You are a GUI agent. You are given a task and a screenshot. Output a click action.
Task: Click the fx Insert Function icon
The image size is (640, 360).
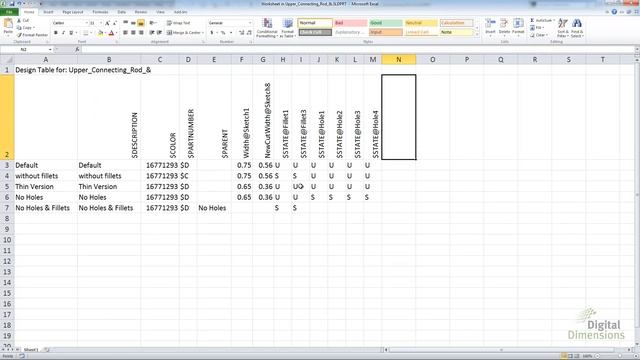[77, 49]
